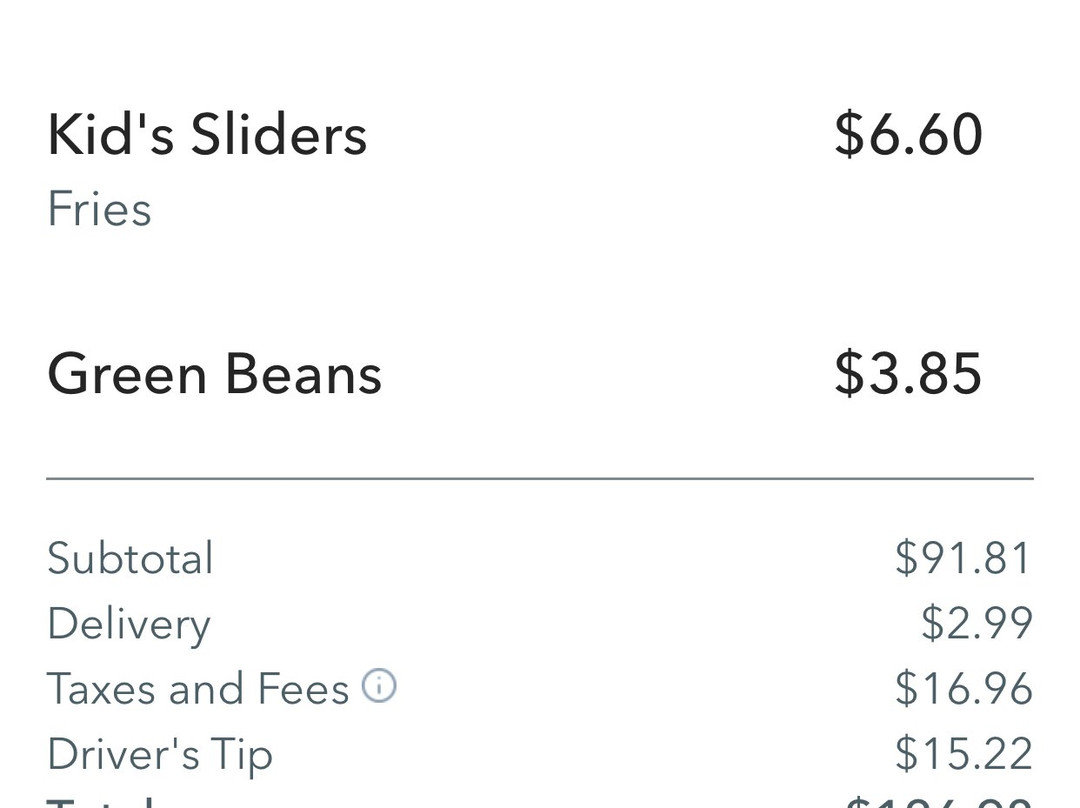Select the Subtotal label

click(130, 558)
